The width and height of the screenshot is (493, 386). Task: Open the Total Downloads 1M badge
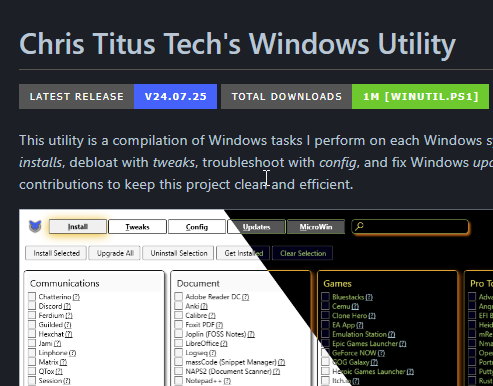pyautogui.click(x=355, y=97)
